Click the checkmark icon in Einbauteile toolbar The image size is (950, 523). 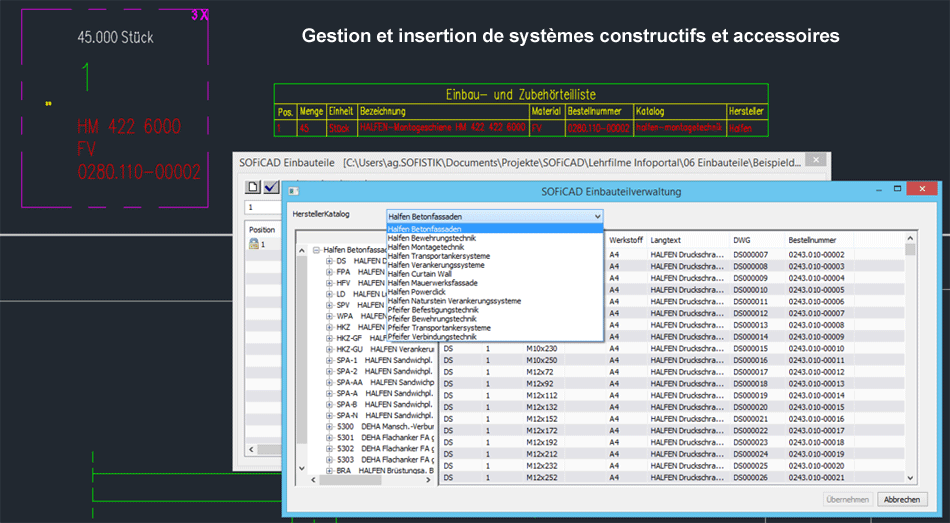(271, 188)
